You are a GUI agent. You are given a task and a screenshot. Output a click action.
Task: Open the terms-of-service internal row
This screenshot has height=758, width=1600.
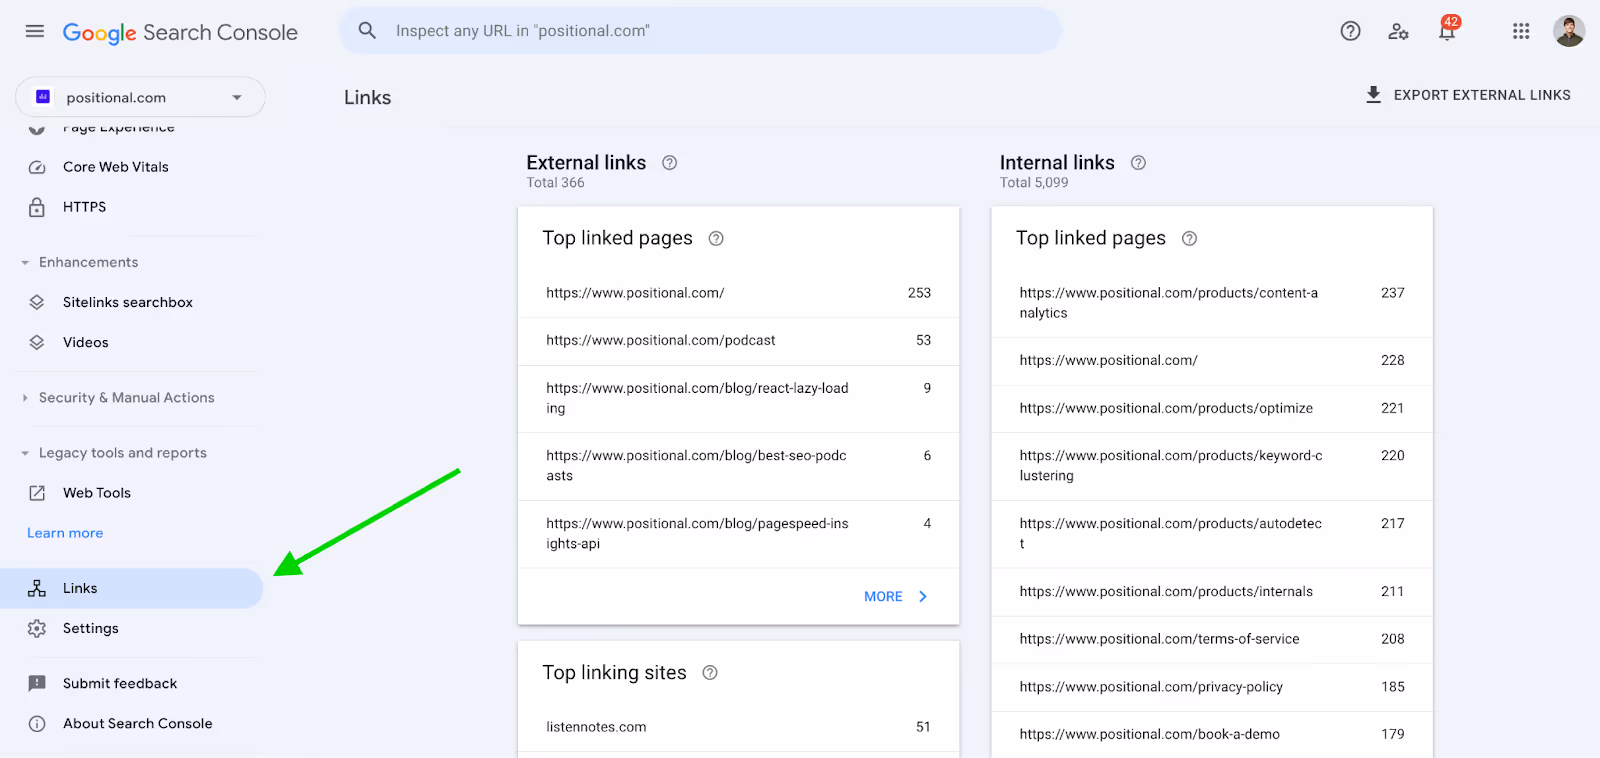click(x=1212, y=639)
